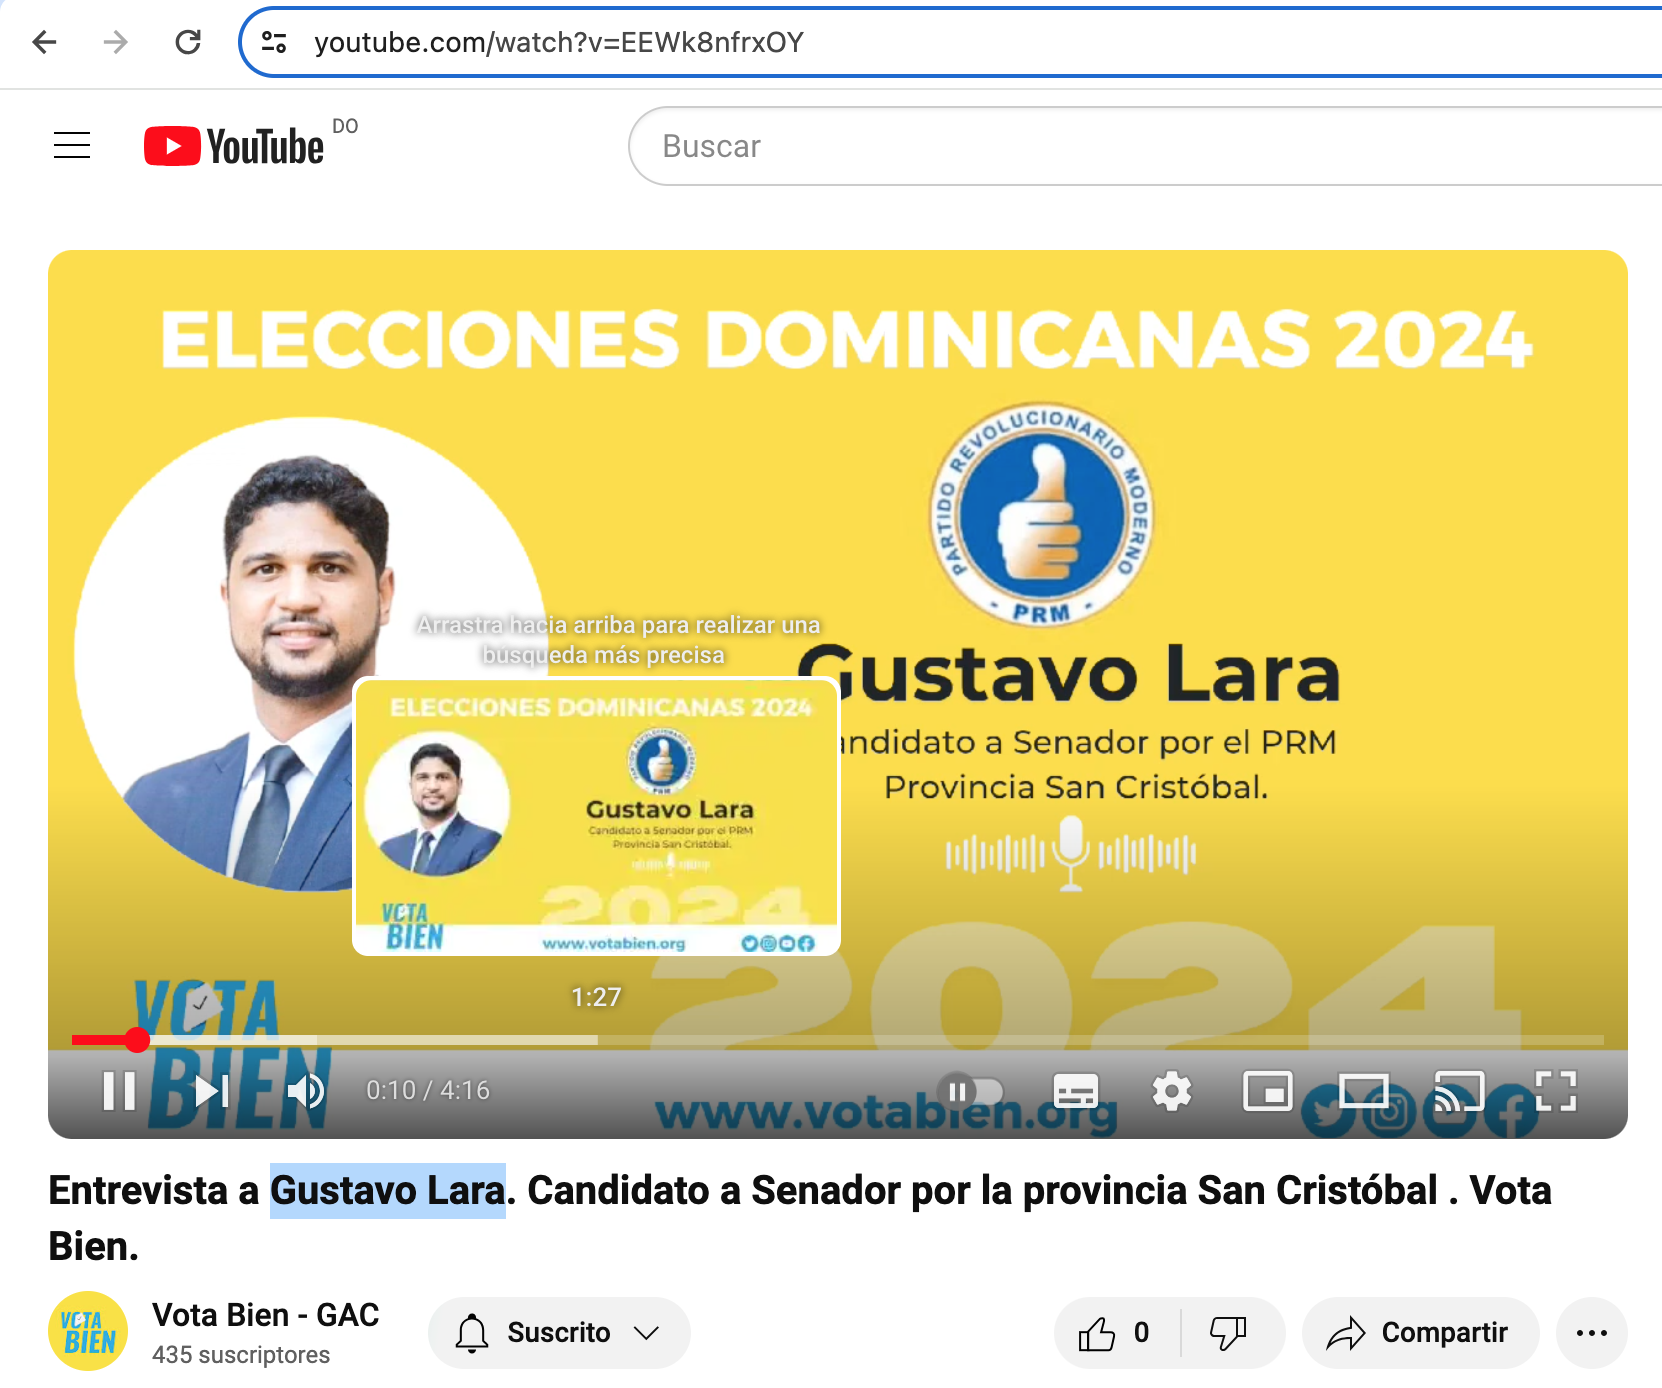Viewport: 1662px width, 1388px height.
Task: Enter full screen mode
Action: click(x=1555, y=1091)
